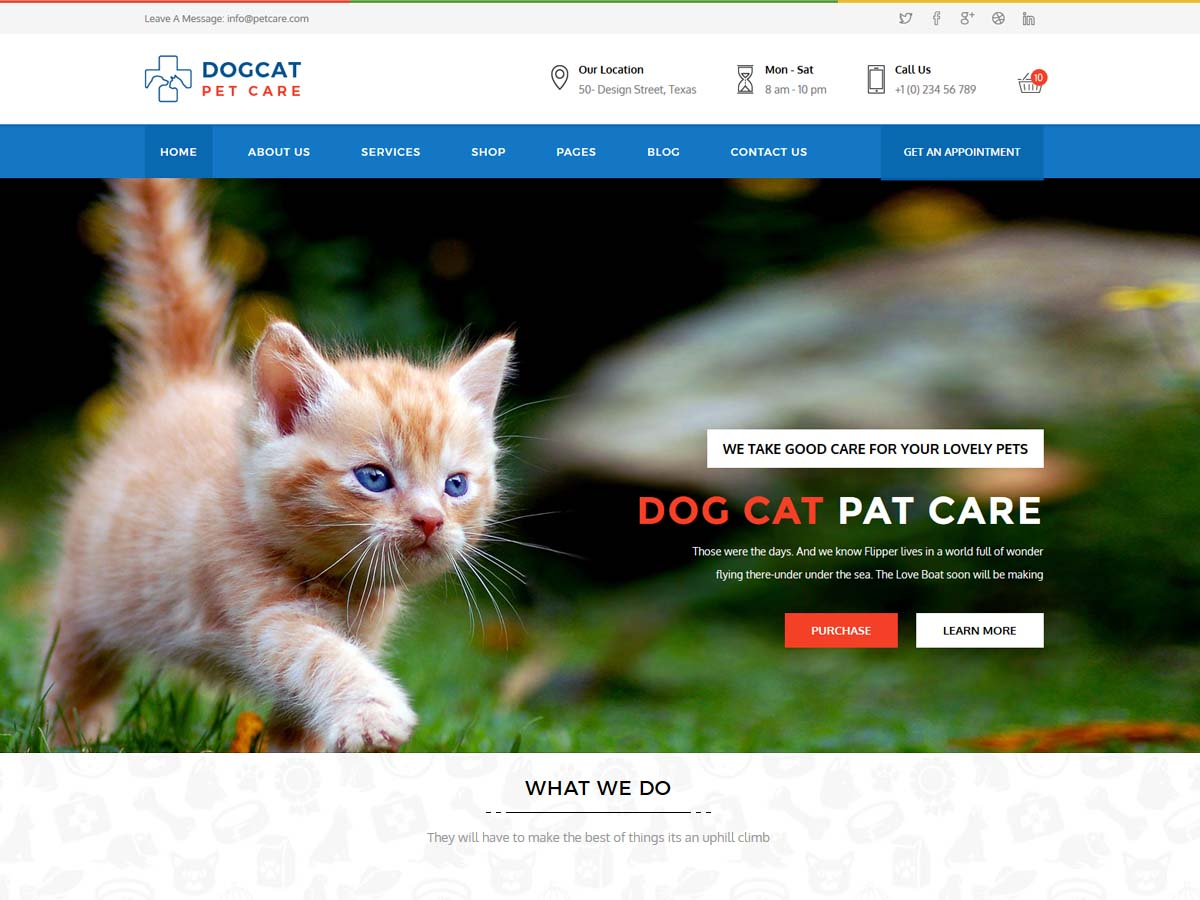This screenshot has width=1200, height=900.
Task: Expand the Pages menu
Action: pos(576,152)
